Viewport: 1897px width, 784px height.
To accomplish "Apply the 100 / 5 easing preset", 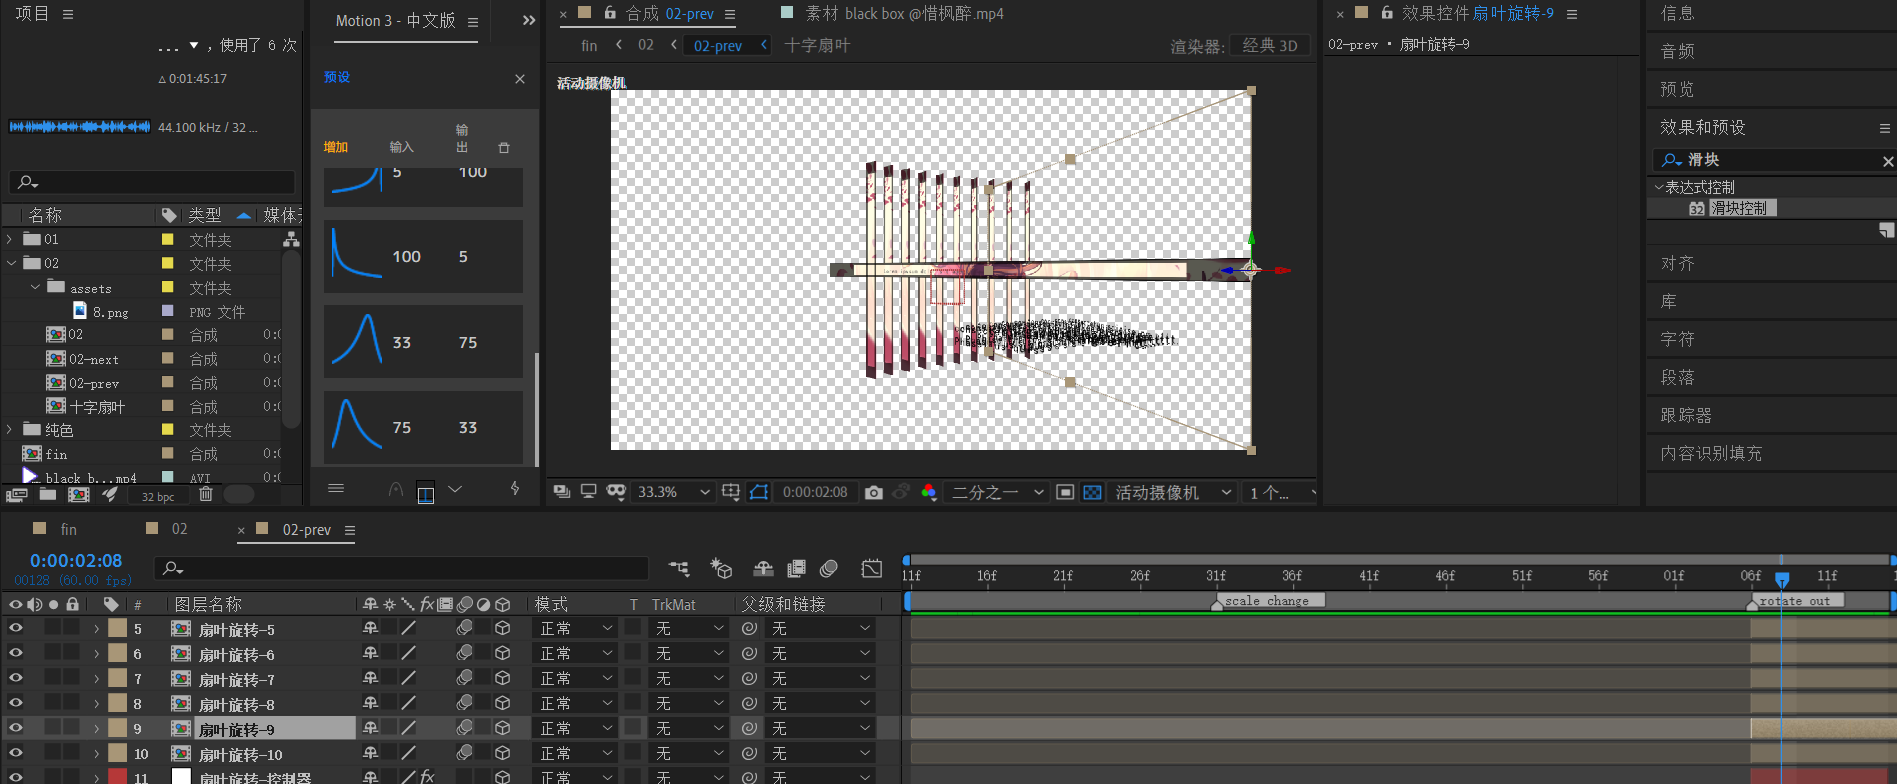I will coord(423,256).
